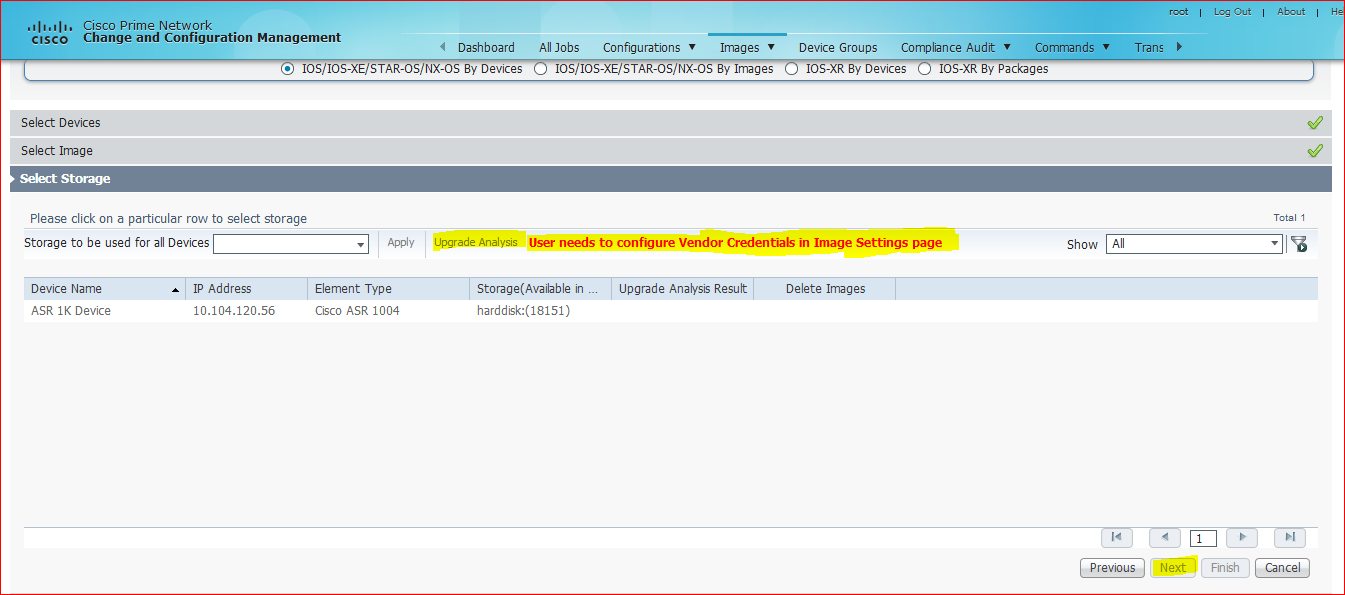Viewport: 1345px width, 595px height.
Task: Sort by Device Name arrow
Action: pos(176,289)
